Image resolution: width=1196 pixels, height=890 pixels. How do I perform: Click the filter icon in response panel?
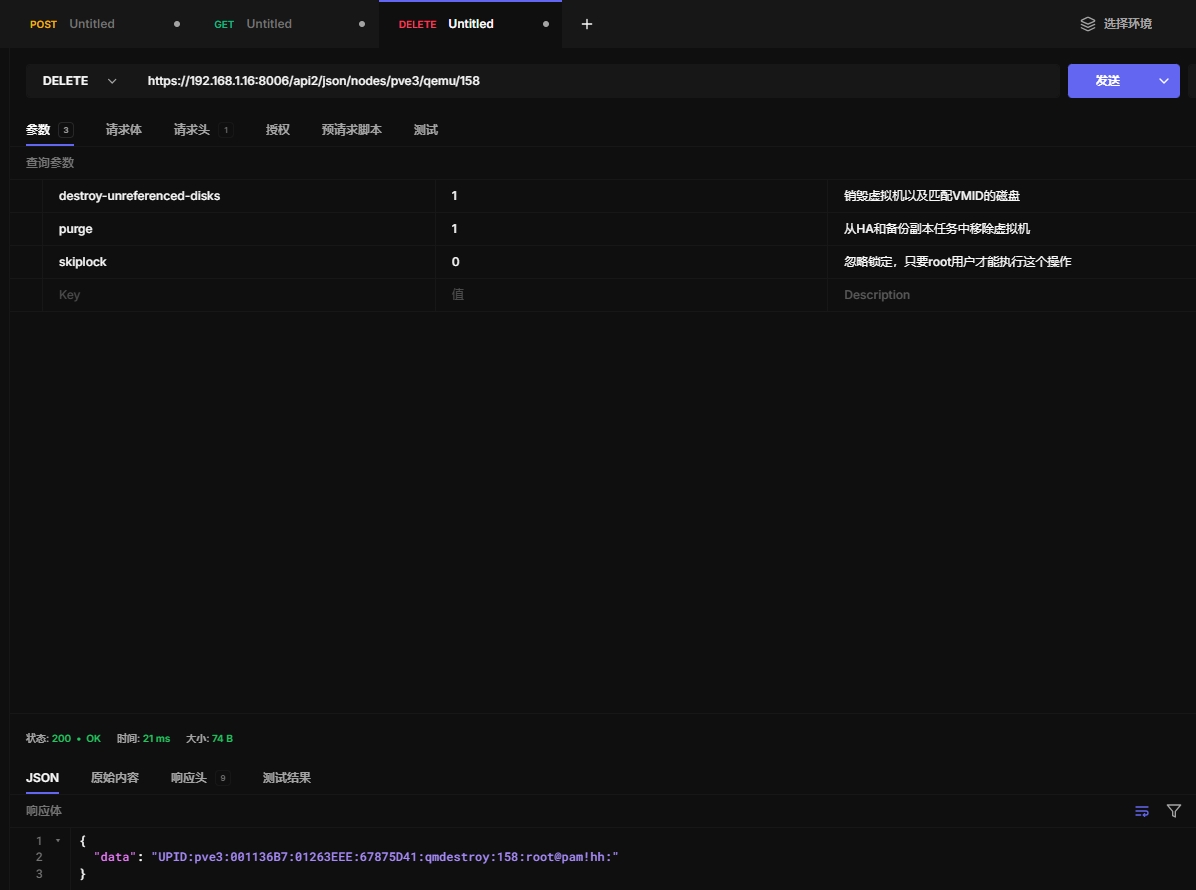tap(1174, 811)
